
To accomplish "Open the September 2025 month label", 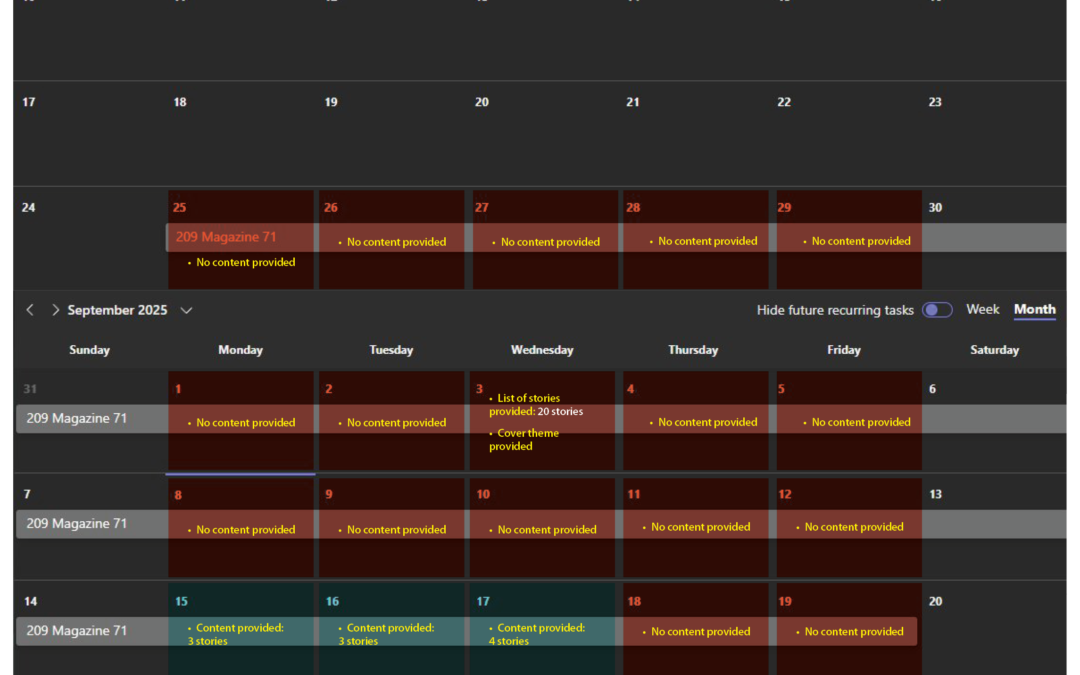I will tap(117, 310).
